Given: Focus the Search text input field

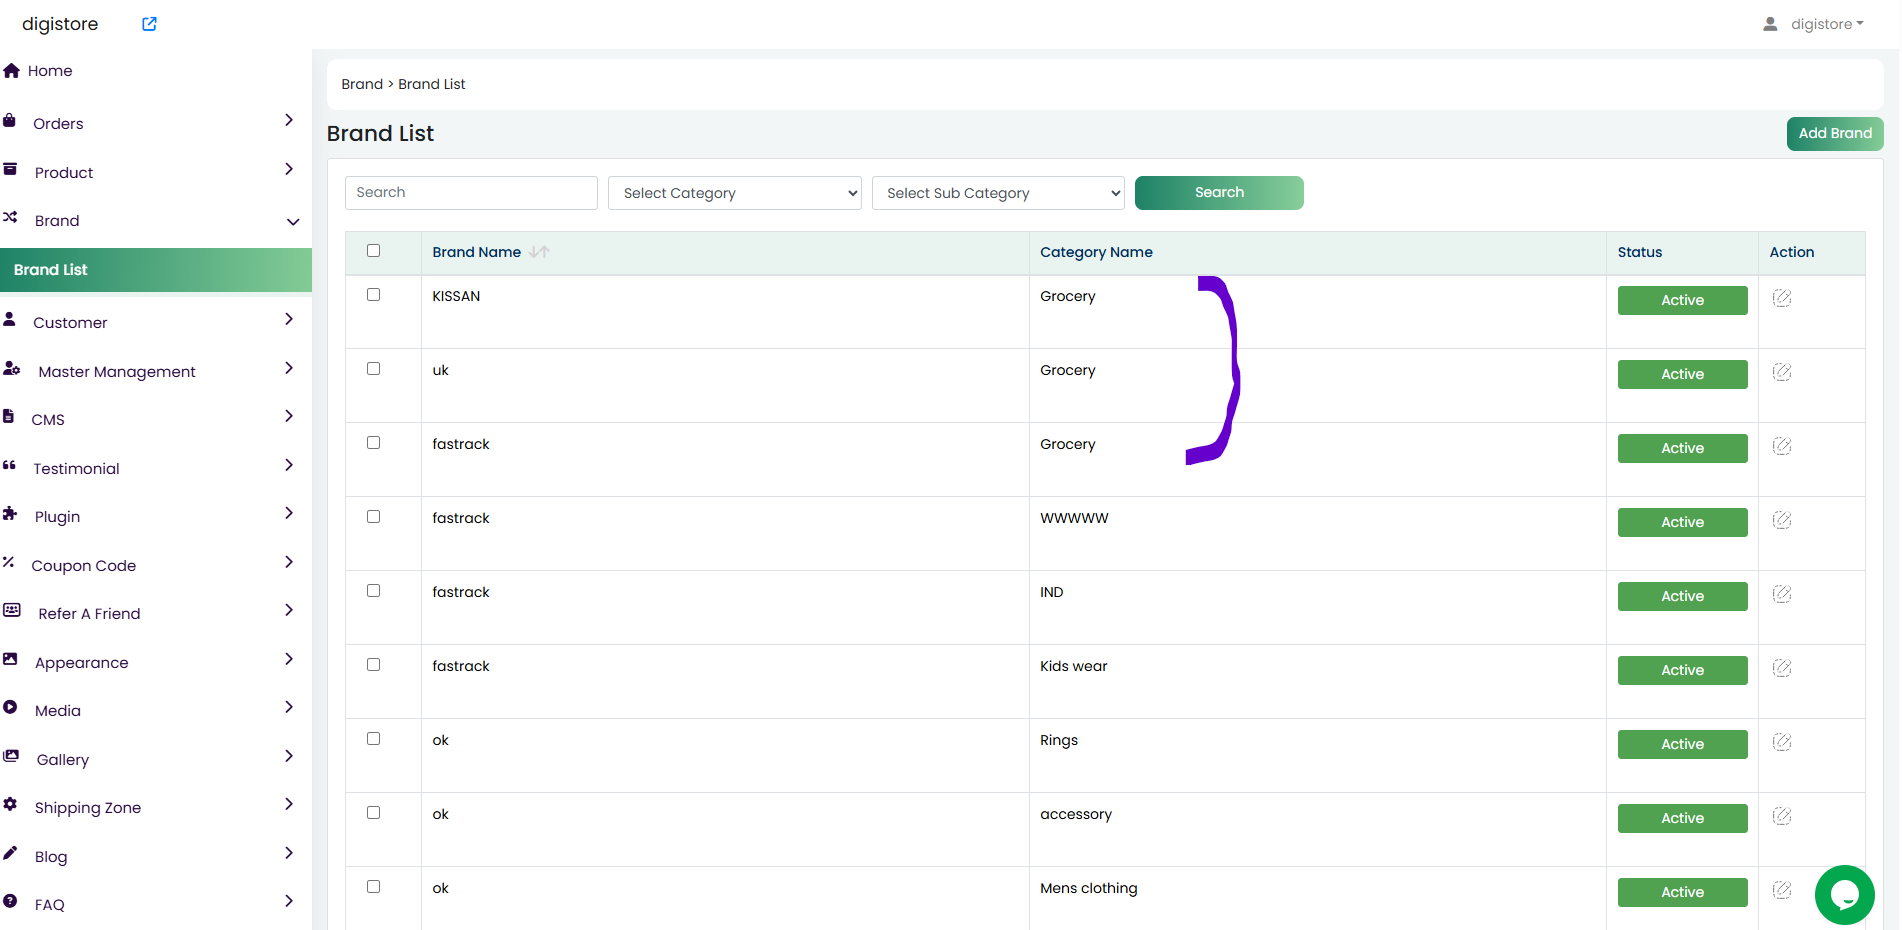Looking at the screenshot, I should tap(471, 193).
